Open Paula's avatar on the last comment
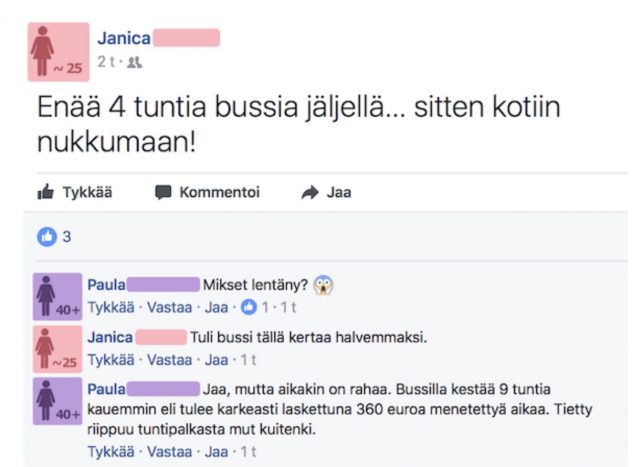This screenshot has width=632, height=467. 58,401
